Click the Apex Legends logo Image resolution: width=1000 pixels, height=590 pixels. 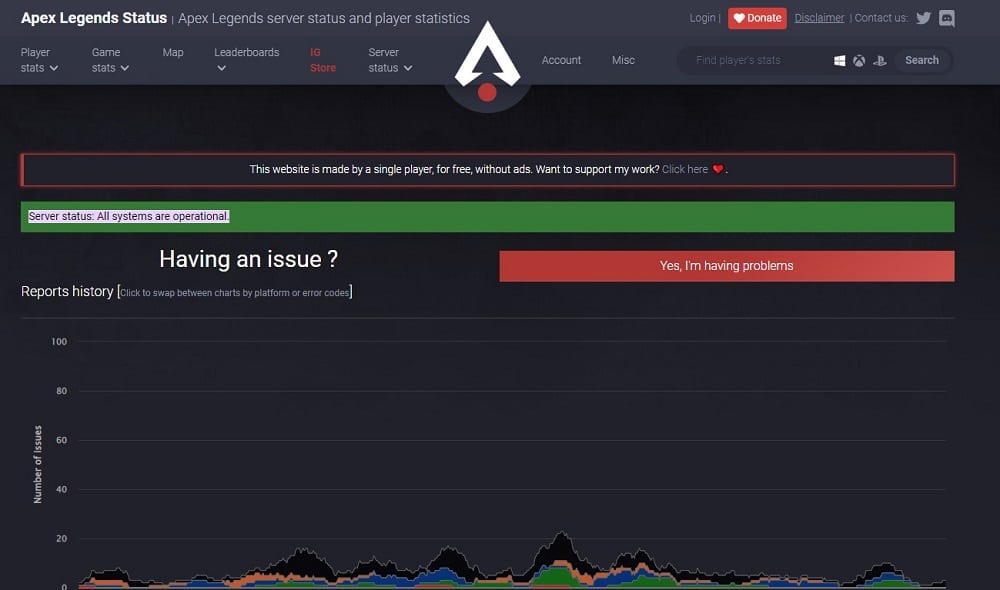click(x=487, y=62)
